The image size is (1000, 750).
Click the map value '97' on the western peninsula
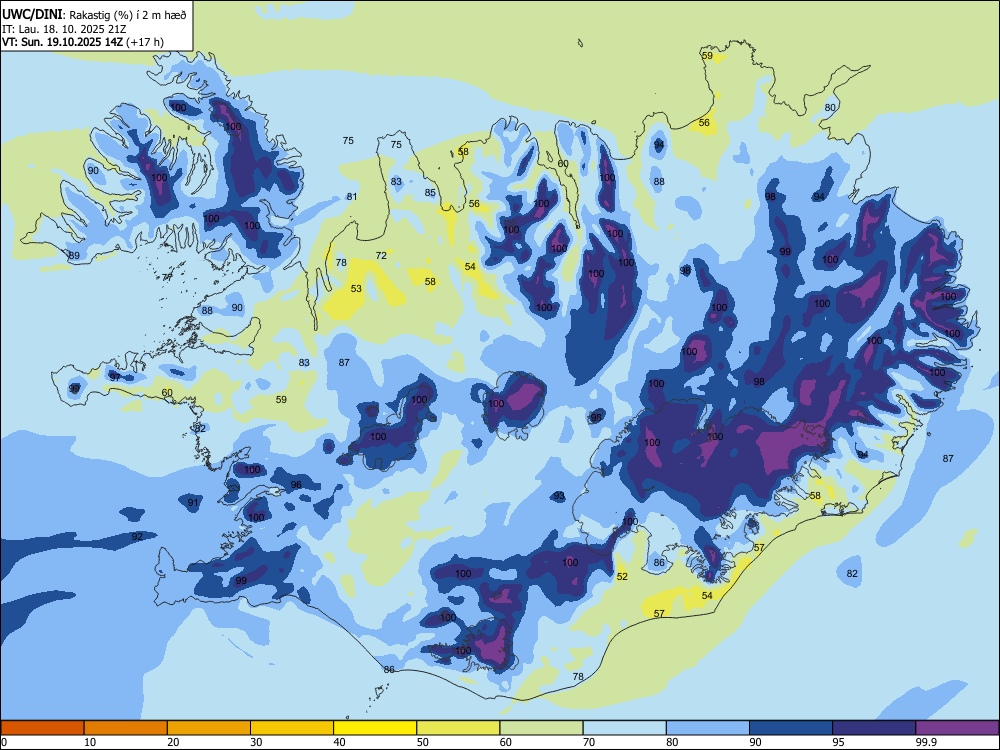tap(115, 377)
